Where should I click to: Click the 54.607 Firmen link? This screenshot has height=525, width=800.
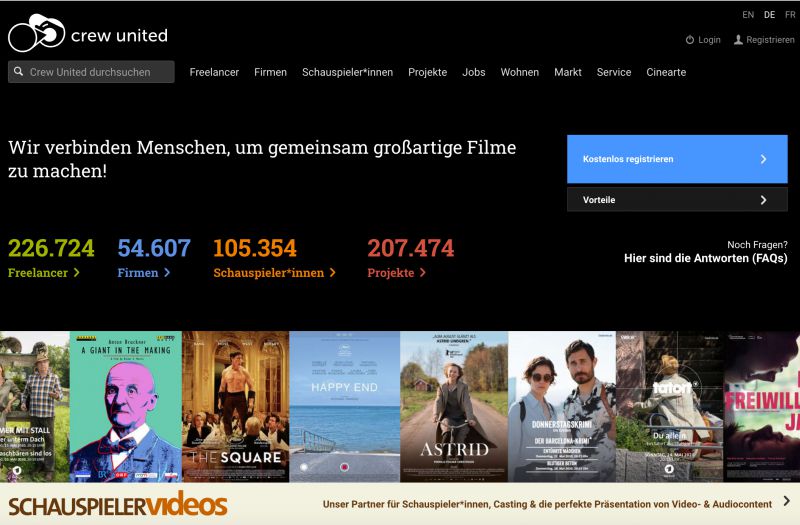154,258
